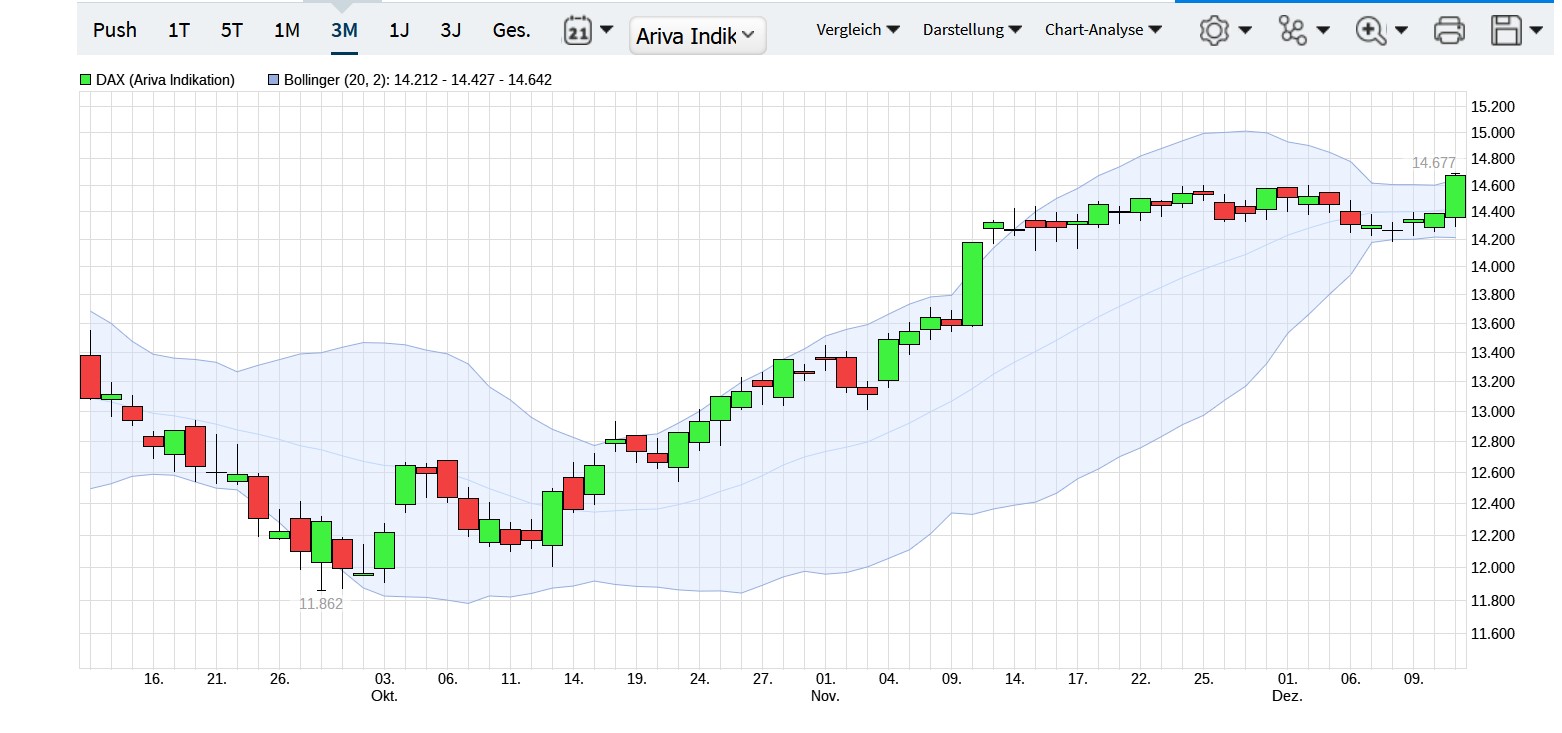The width and height of the screenshot is (1562, 733).
Task: Click the 21. date label on x-axis
Action: 217,679
